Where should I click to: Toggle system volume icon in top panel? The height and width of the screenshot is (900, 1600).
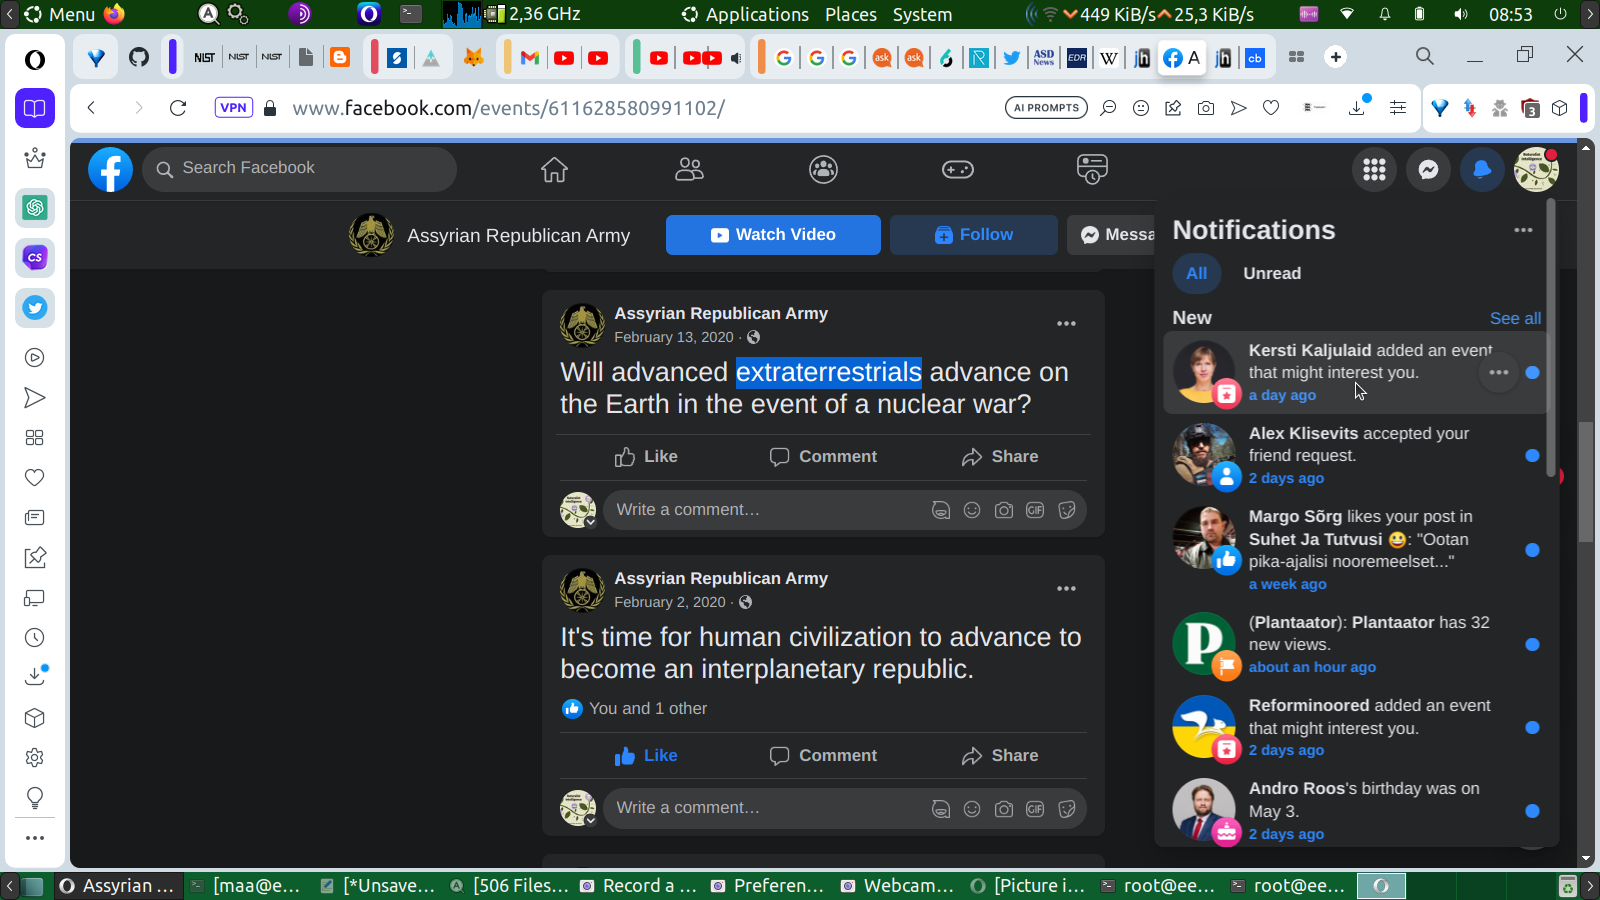click(1461, 14)
